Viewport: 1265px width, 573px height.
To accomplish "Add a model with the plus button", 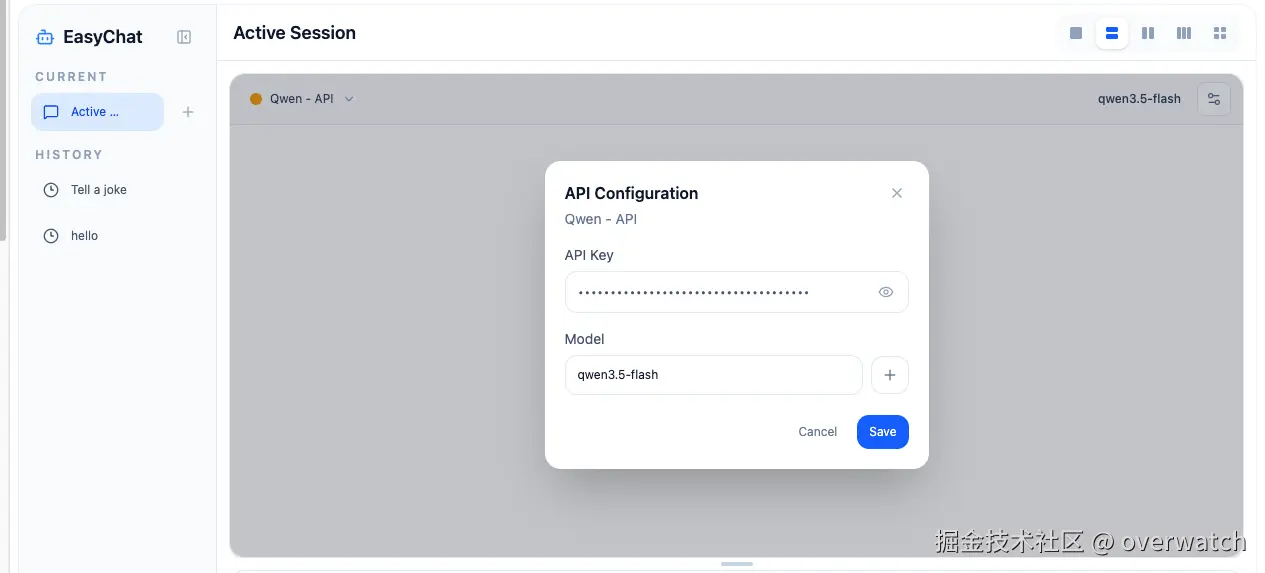I will click(x=890, y=375).
